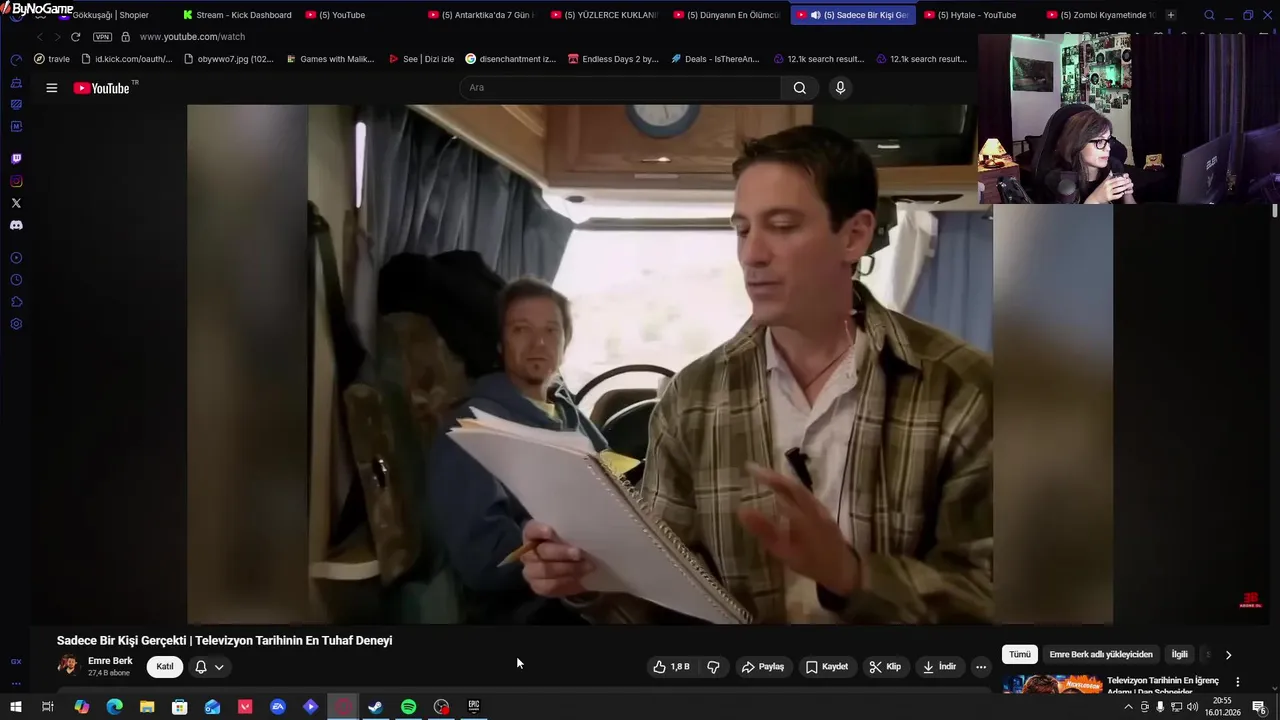The height and width of the screenshot is (720, 1280).
Task: Open Microsoft Edge from the taskbar
Action: point(114,707)
